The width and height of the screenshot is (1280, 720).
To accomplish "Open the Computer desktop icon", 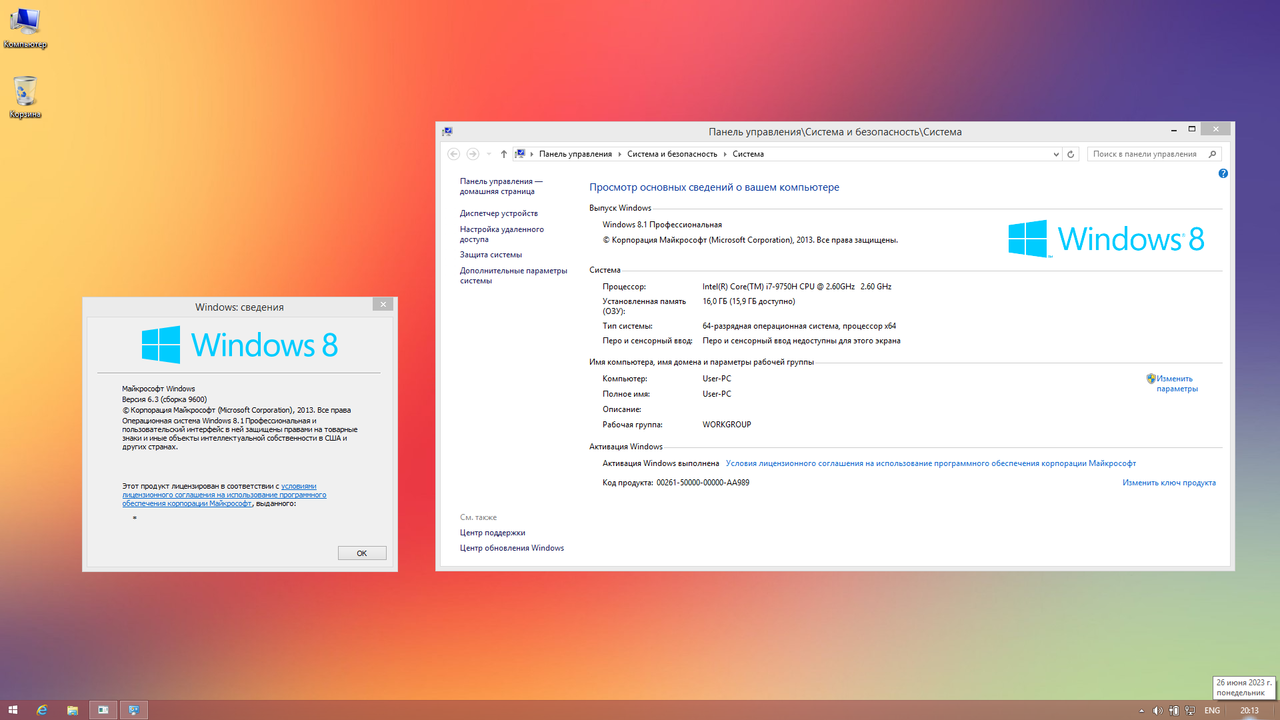I will 25,28.
